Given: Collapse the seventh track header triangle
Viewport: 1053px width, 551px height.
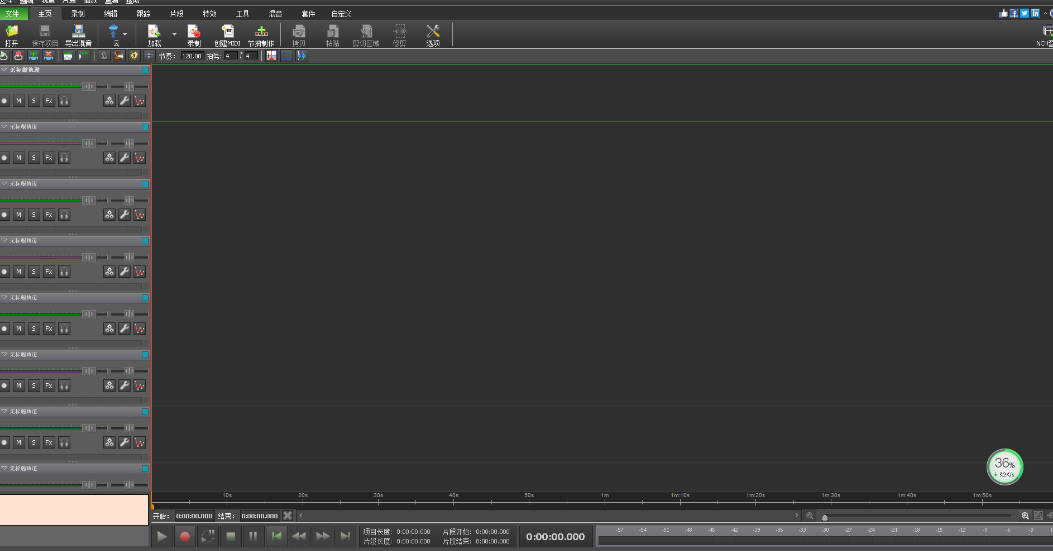Looking at the screenshot, I should (x=4, y=411).
